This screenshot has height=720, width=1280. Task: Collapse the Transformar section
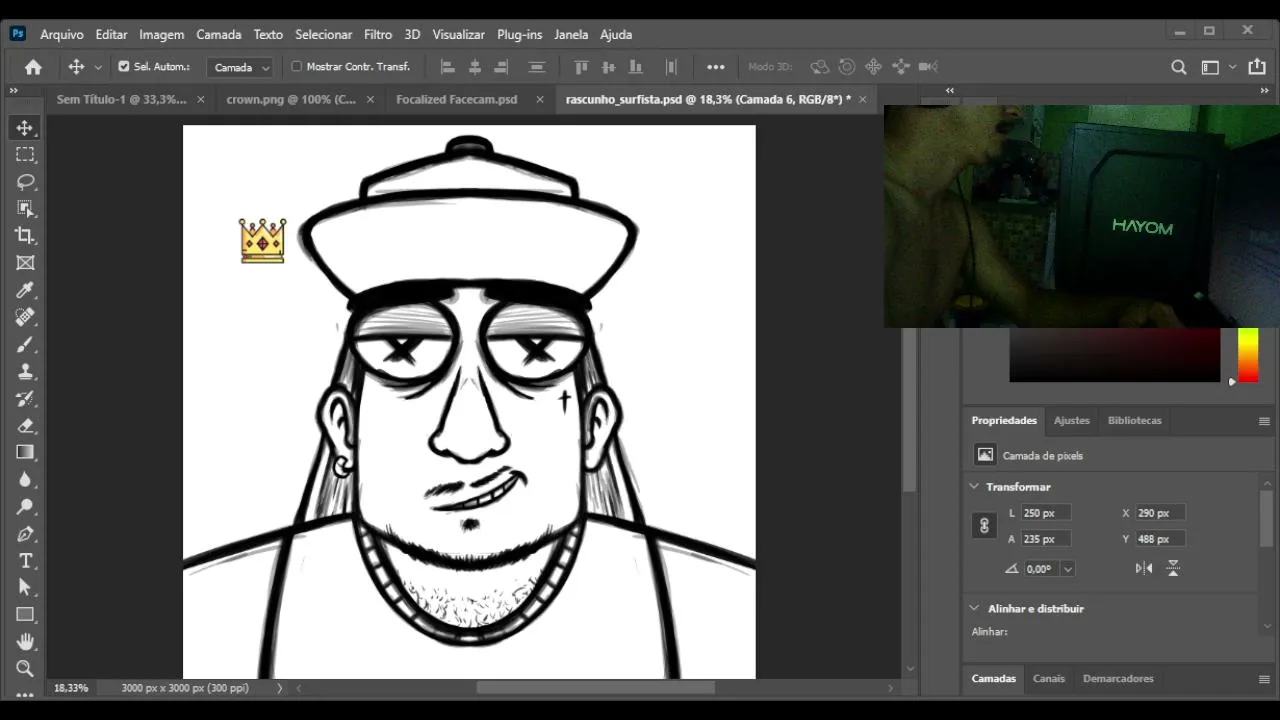coord(974,486)
